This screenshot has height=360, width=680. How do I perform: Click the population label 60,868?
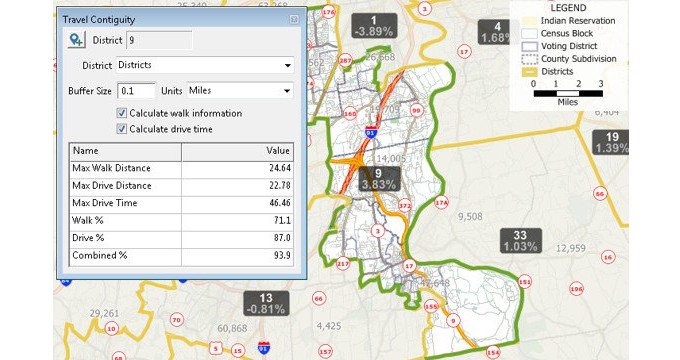click(232, 328)
